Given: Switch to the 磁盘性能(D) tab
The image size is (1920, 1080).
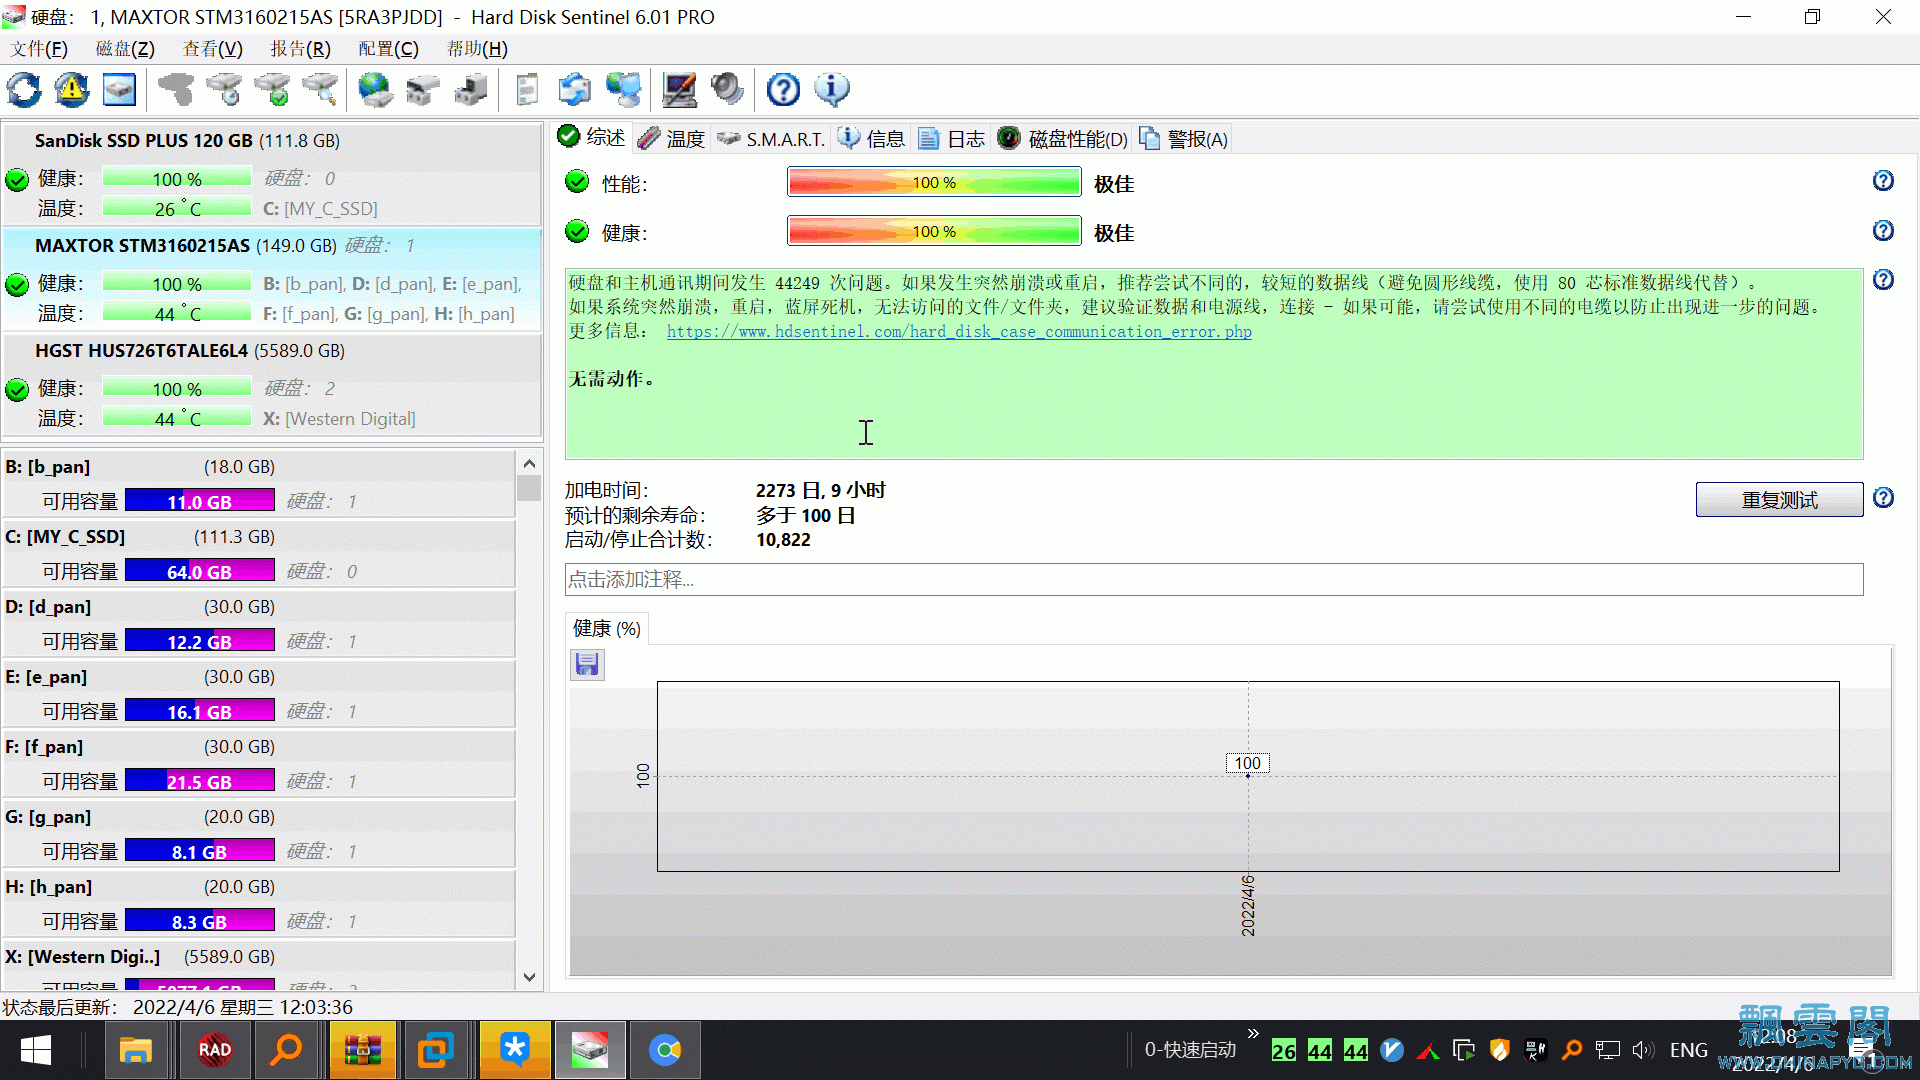Looking at the screenshot, I should point(1063,139).
